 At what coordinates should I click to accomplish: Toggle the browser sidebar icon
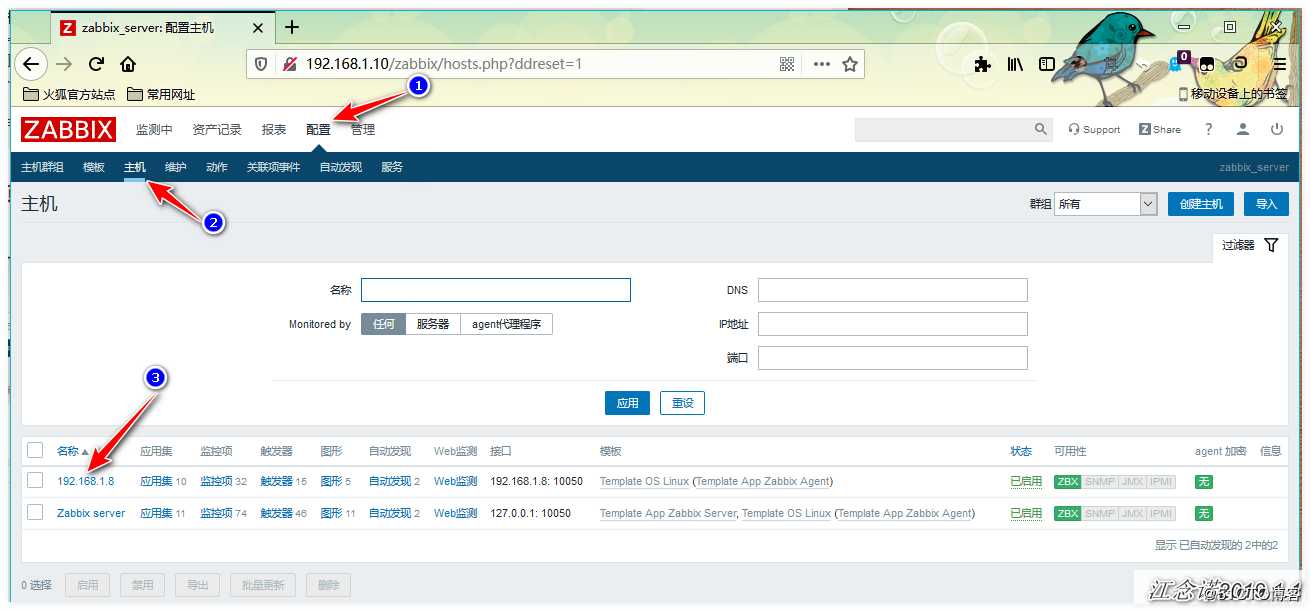pos(1047,64)
